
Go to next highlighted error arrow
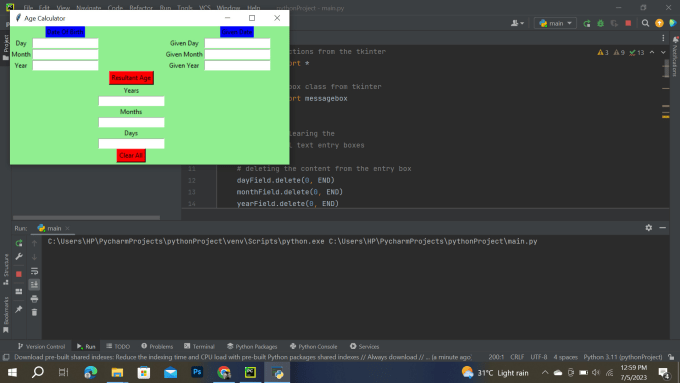click(x=663, y=52)
